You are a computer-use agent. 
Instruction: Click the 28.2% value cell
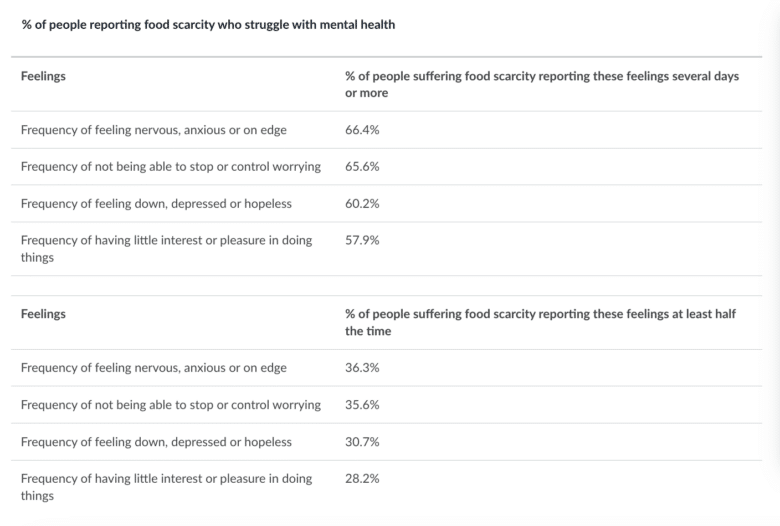point(362,478)
